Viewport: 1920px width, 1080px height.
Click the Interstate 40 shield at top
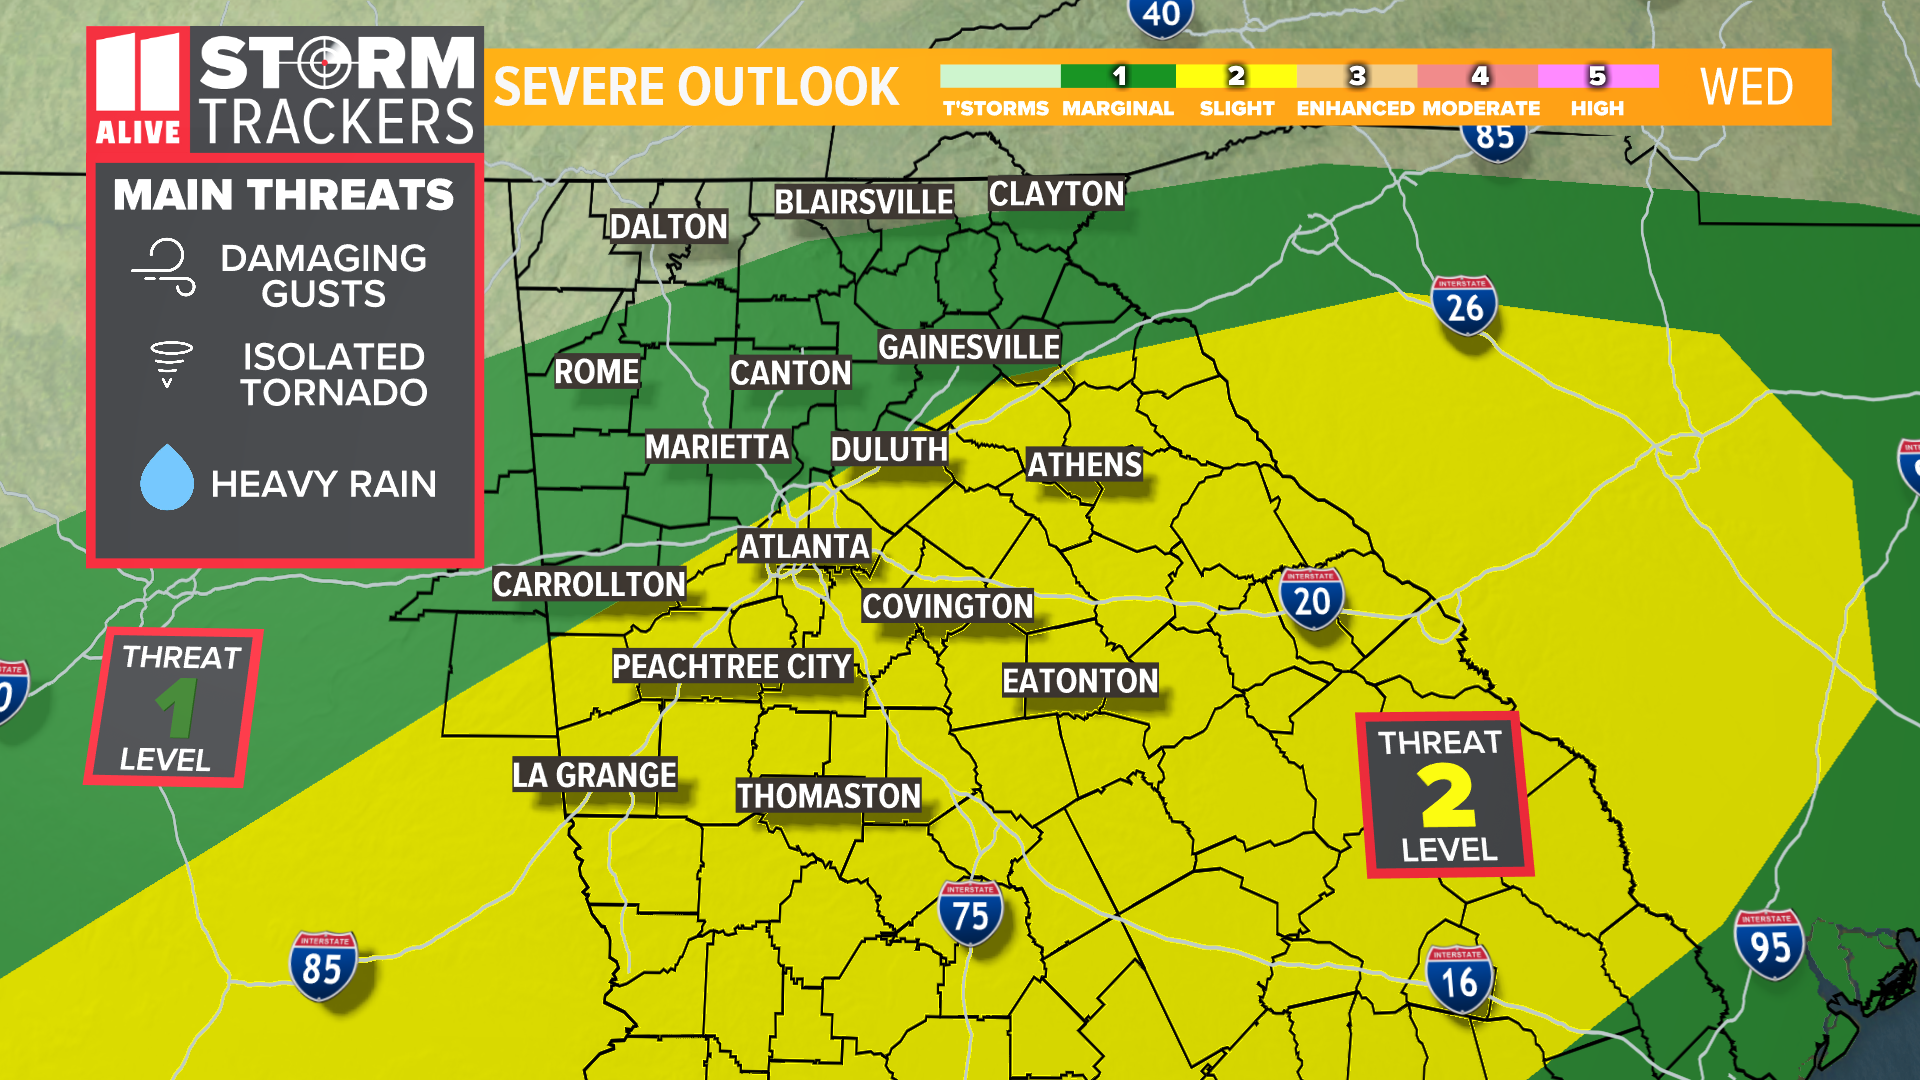1161,17
